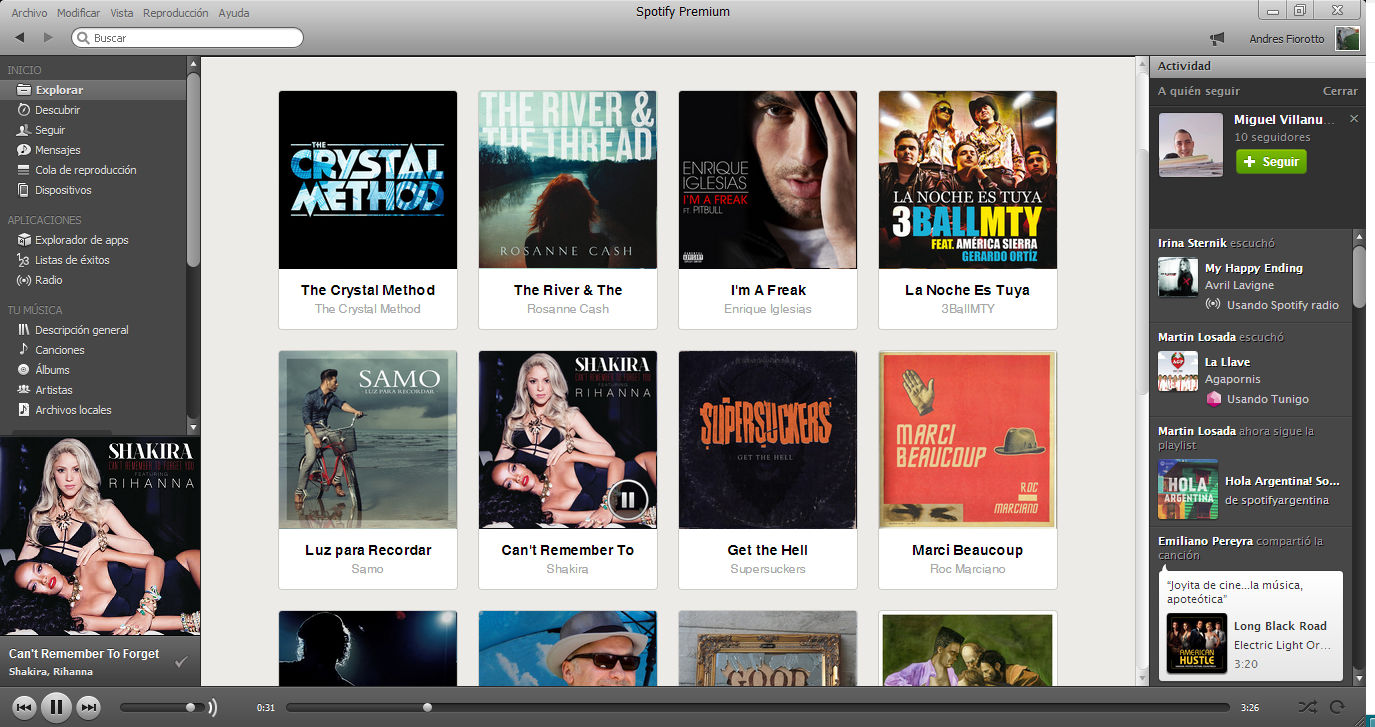Open The River & The Thread album
1375x727 pixels.
568,180
